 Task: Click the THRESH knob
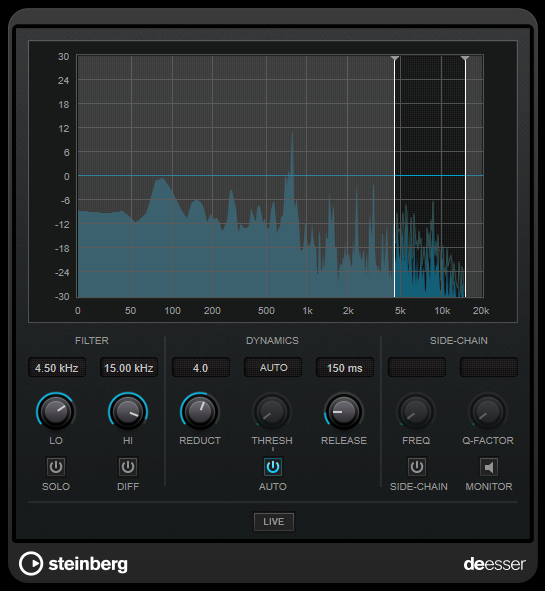pyautogui.click(x=272, y=412)
